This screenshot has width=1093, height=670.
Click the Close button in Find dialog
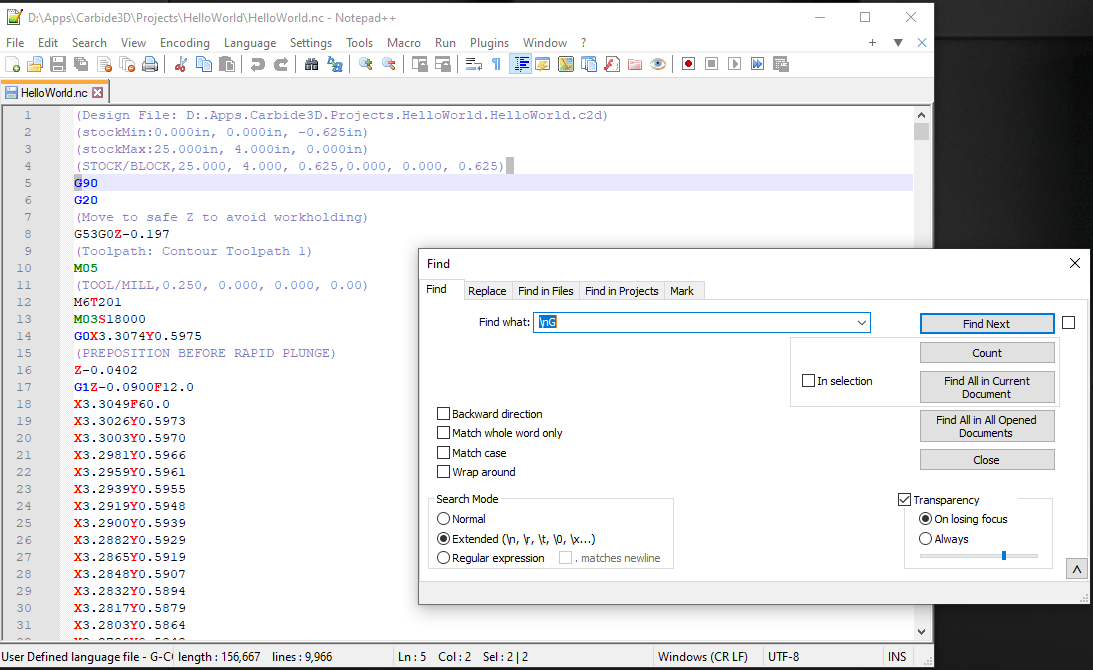click(x=987, y=459)
